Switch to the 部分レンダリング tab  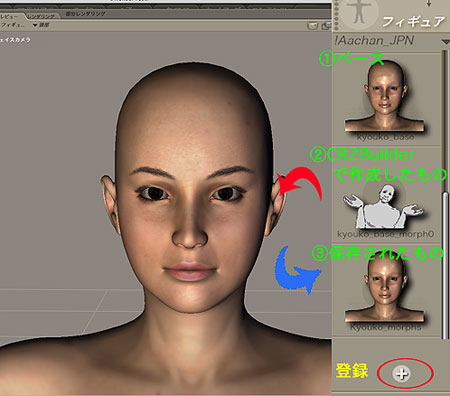tap(85, 14)
